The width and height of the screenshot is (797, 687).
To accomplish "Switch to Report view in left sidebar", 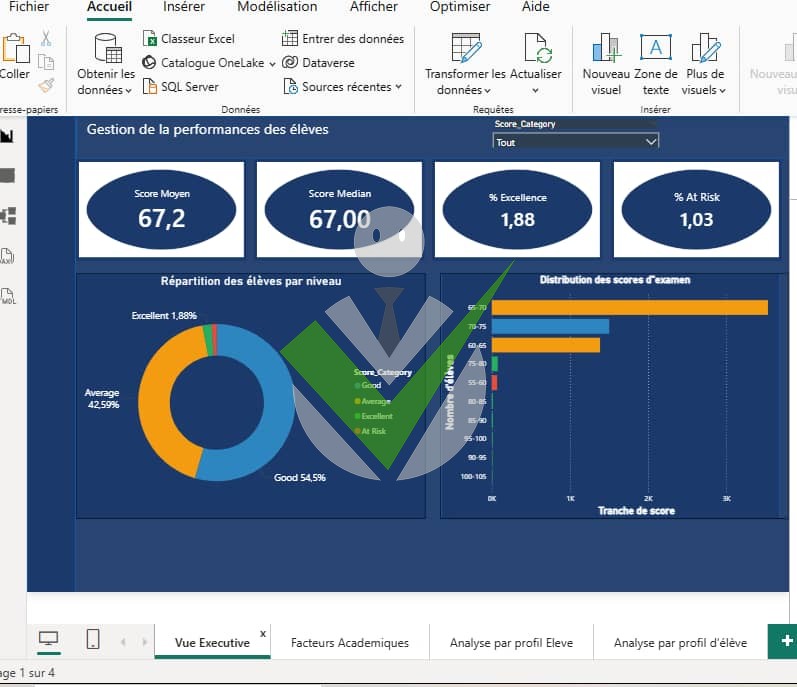I will (7, 136).
